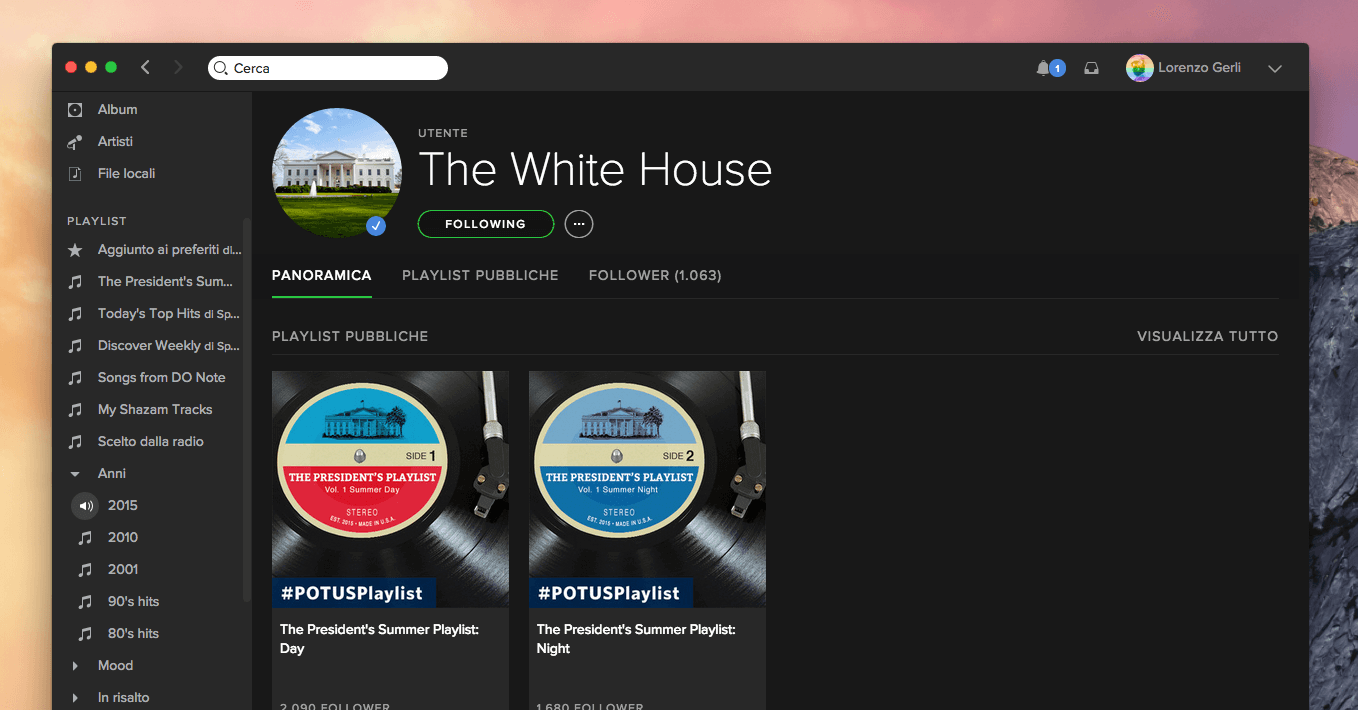Click the File locali icon
1358x710 pixels.
[x=75, y=174]
